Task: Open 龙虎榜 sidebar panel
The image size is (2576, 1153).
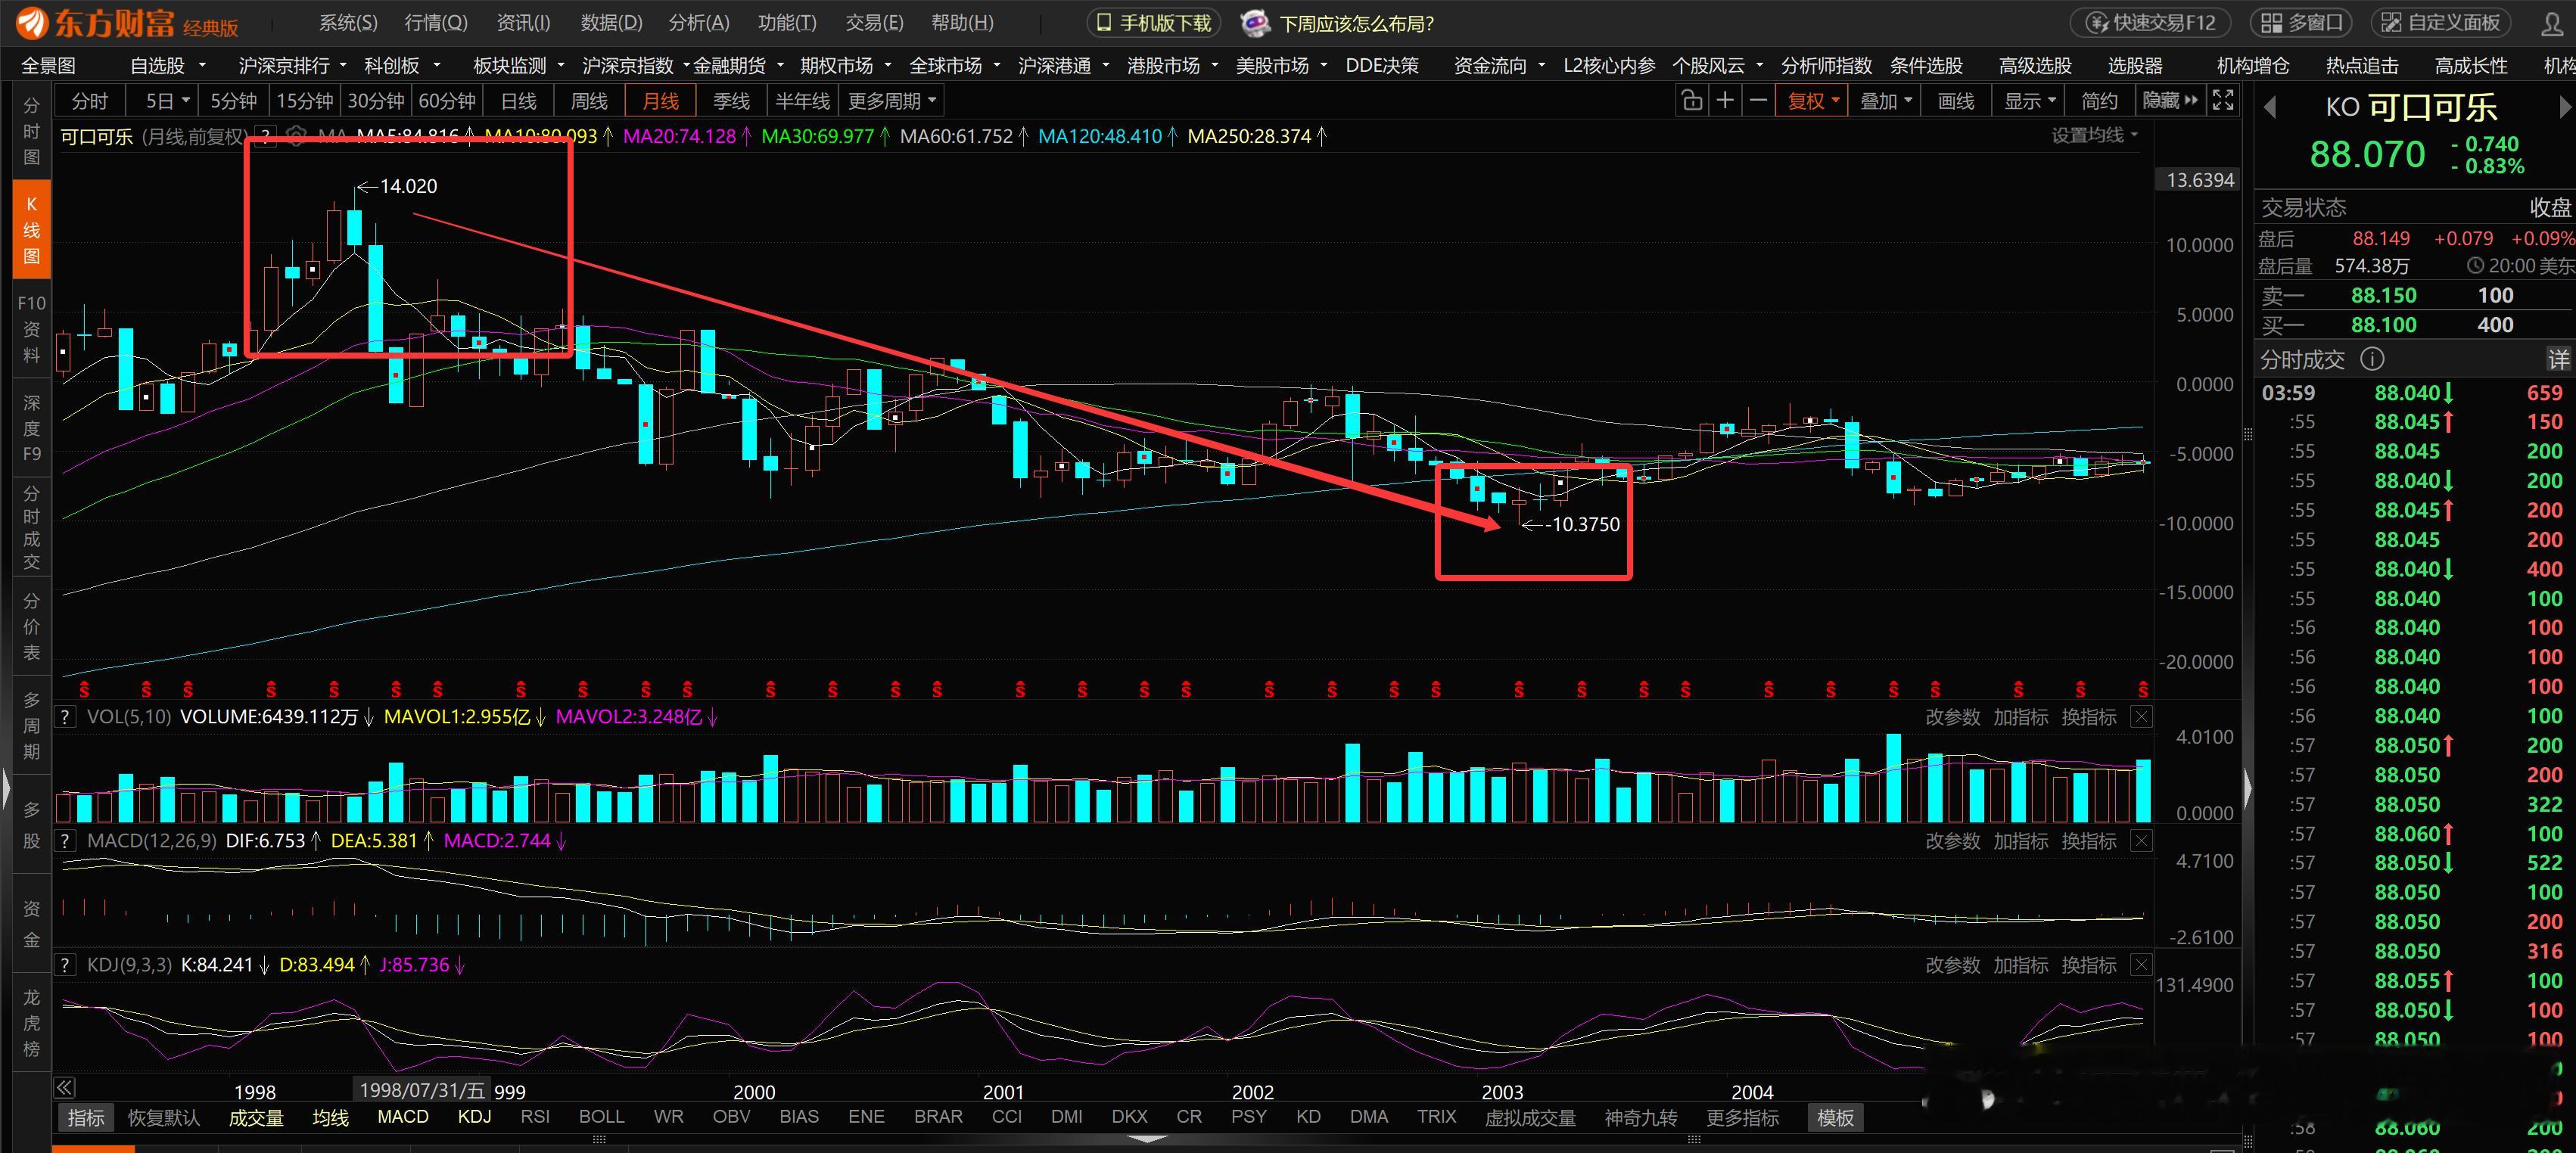Action: coord(31,1022)
